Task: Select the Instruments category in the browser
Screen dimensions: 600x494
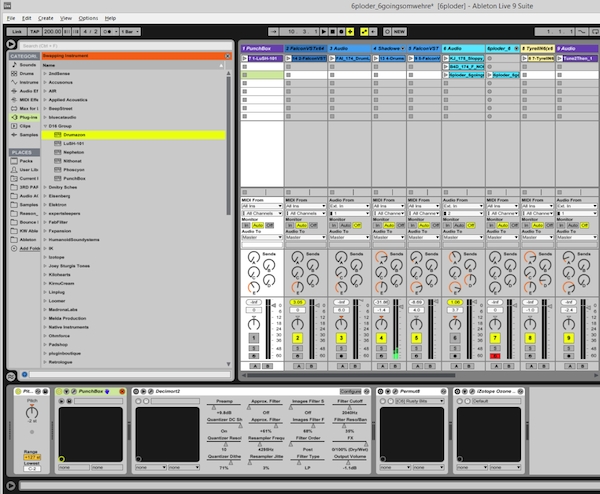Action: click(24, 82)
